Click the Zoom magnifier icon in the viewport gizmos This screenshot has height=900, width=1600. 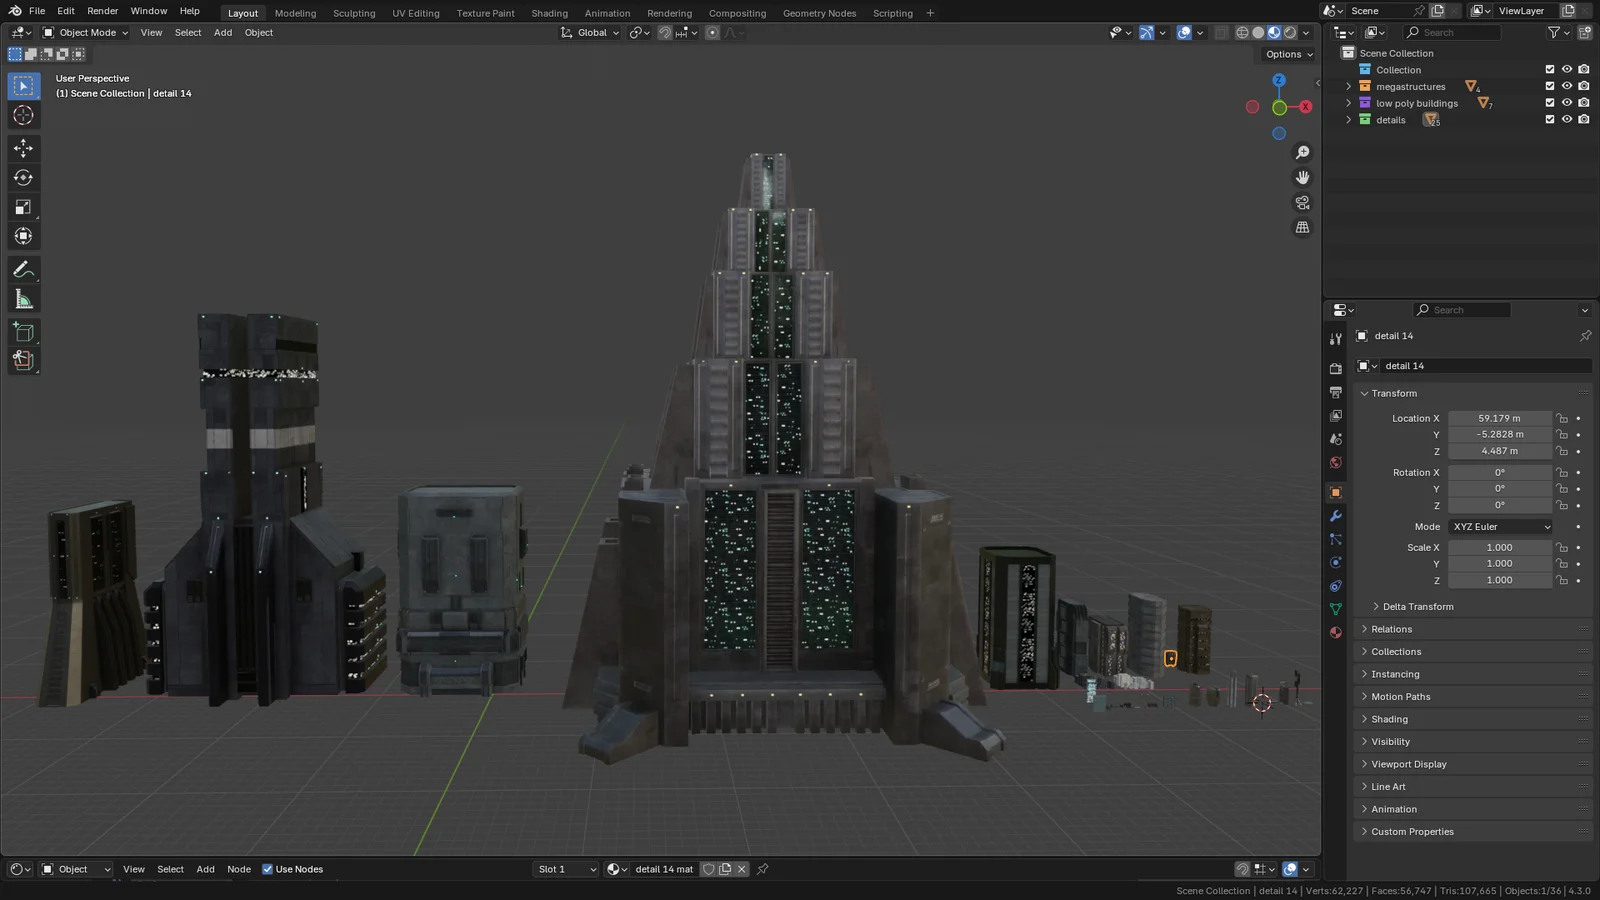coord(1302,152)
